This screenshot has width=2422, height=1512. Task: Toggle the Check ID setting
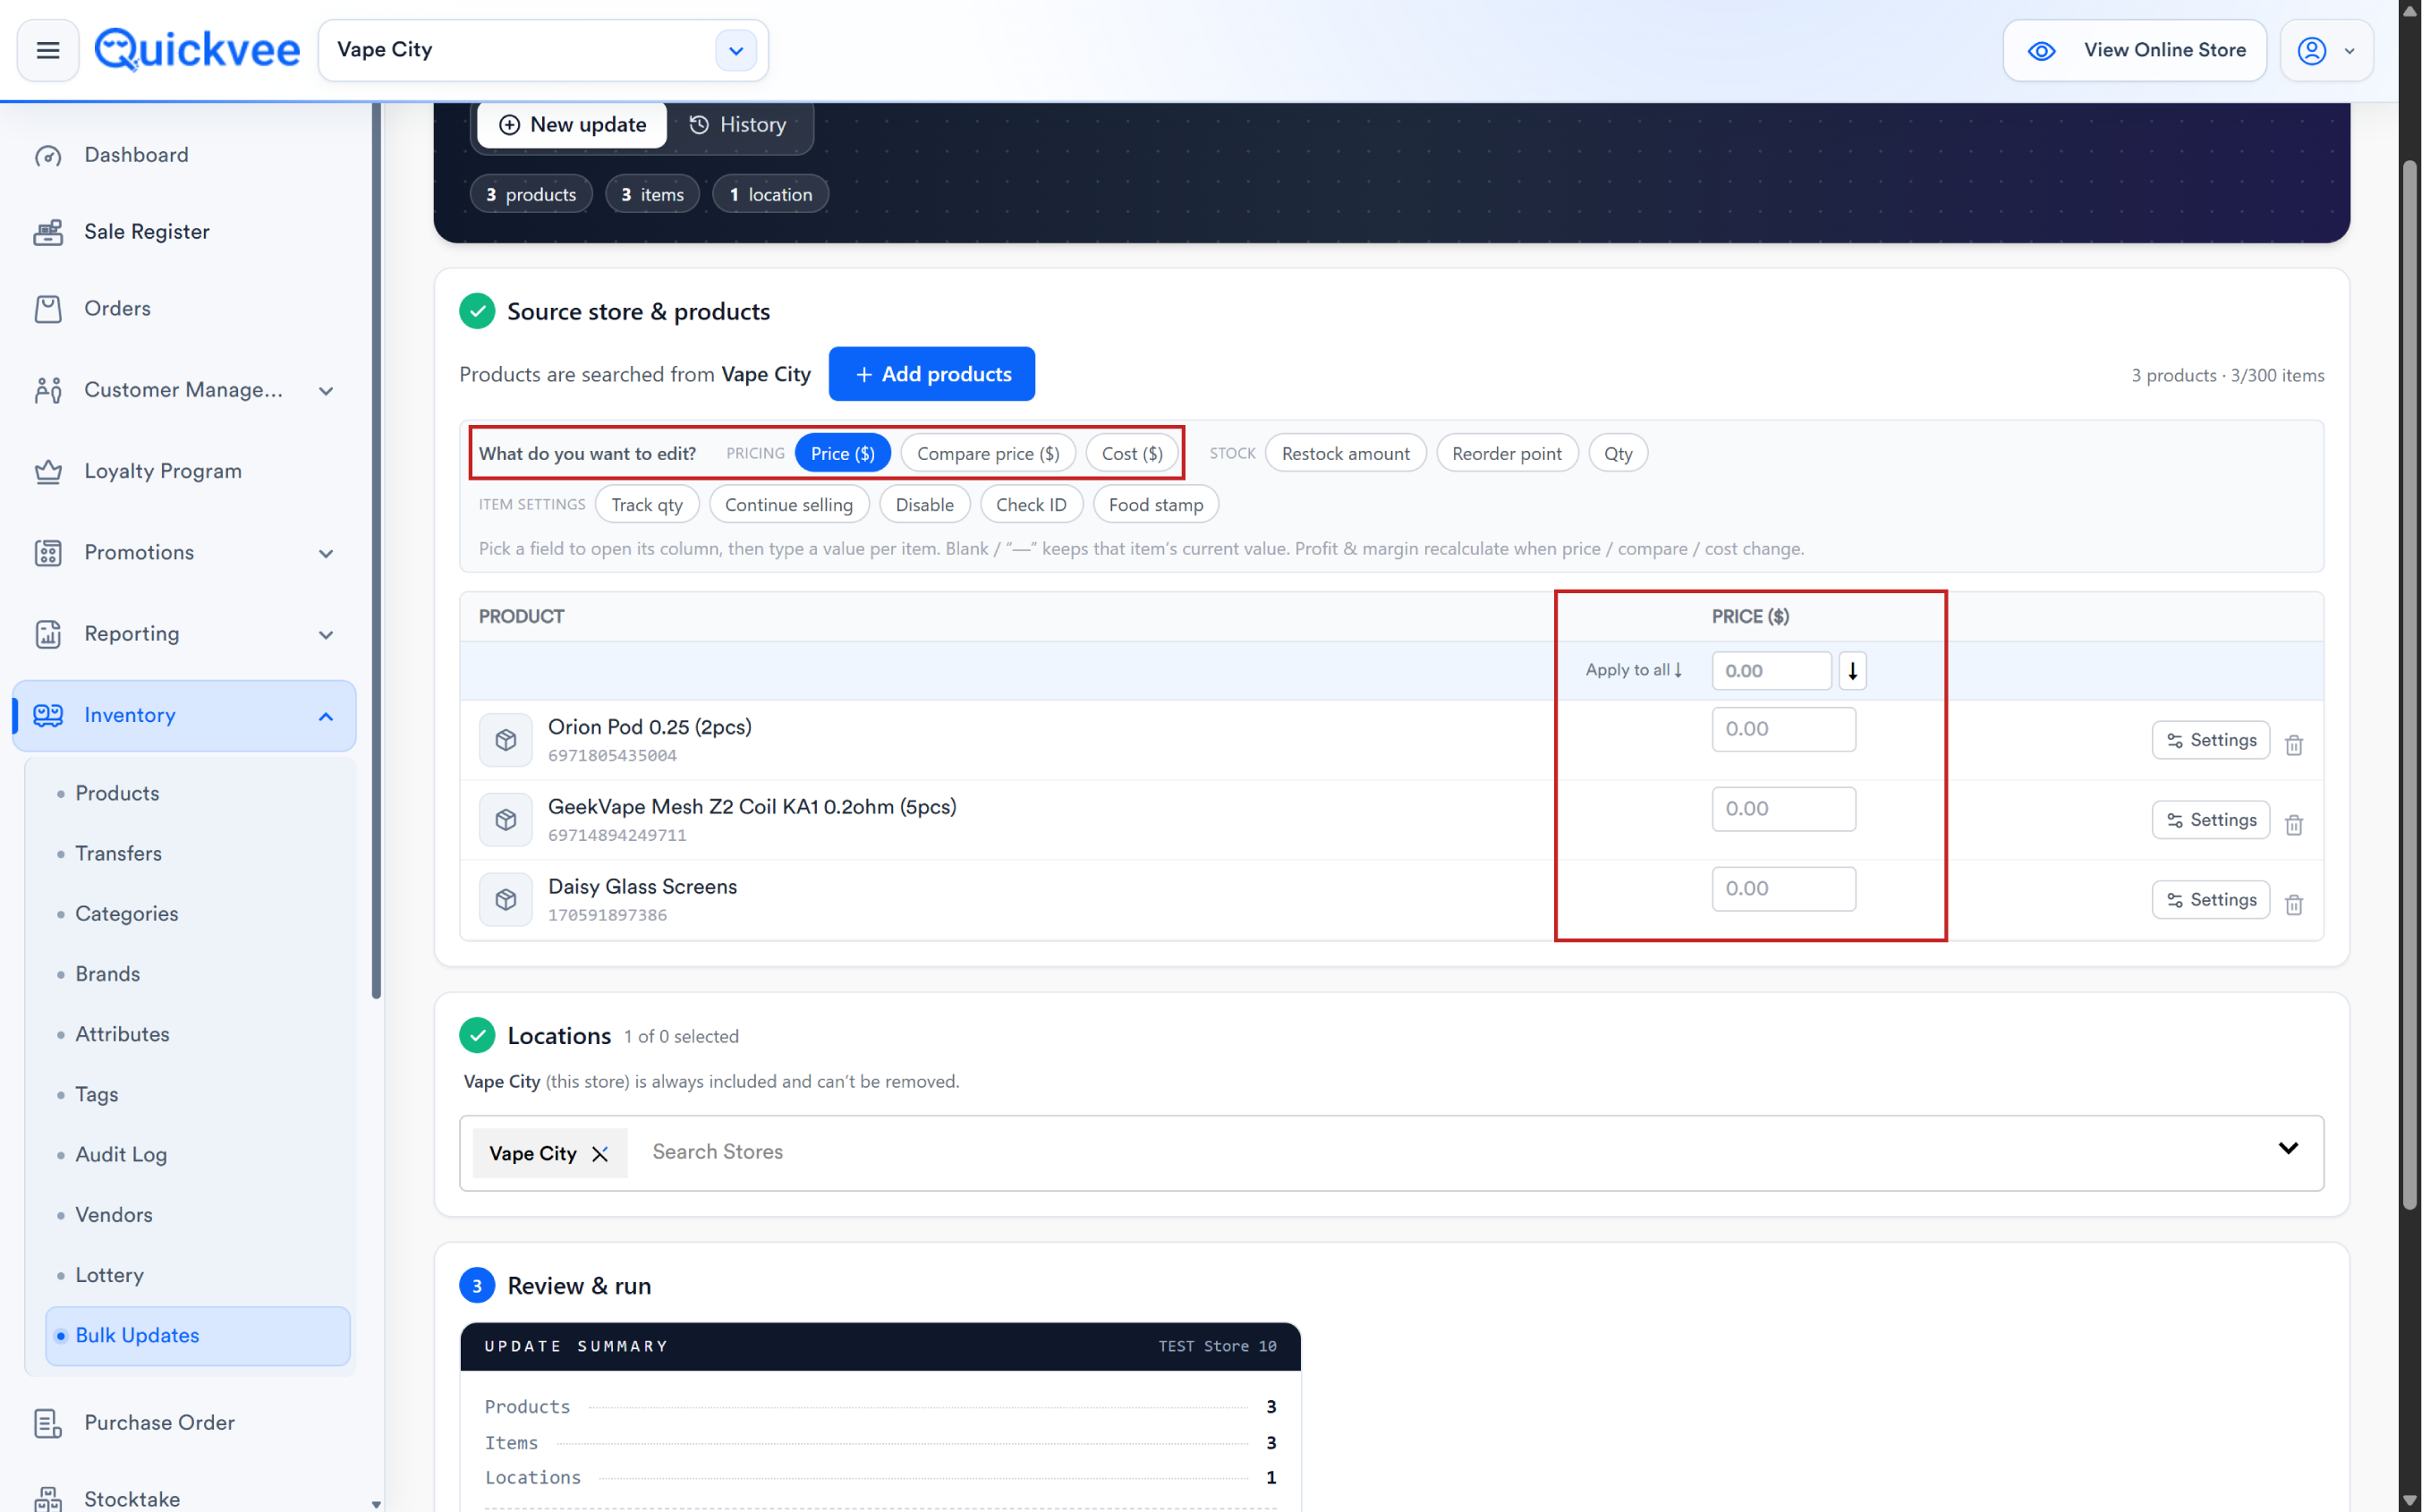[x=1031, y=505]
